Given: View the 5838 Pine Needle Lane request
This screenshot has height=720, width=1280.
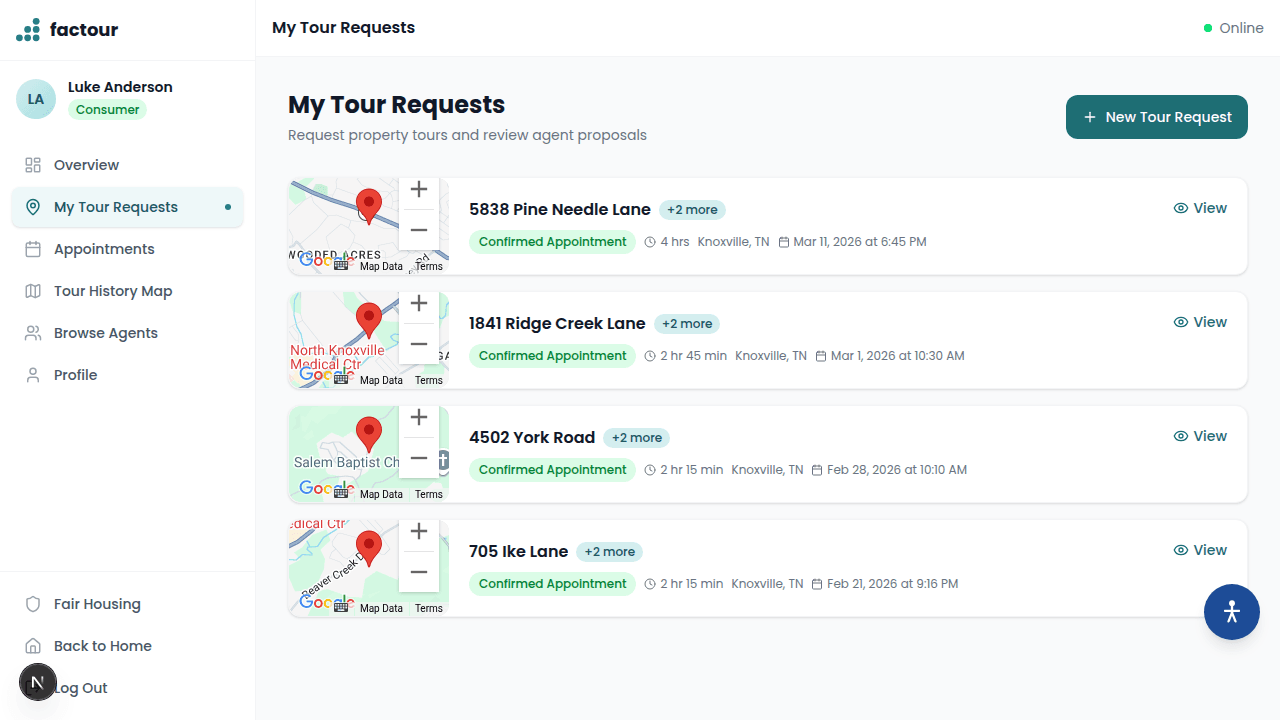Looking at the screenshot, I should pyautogui.click(x=1200, y=208).
